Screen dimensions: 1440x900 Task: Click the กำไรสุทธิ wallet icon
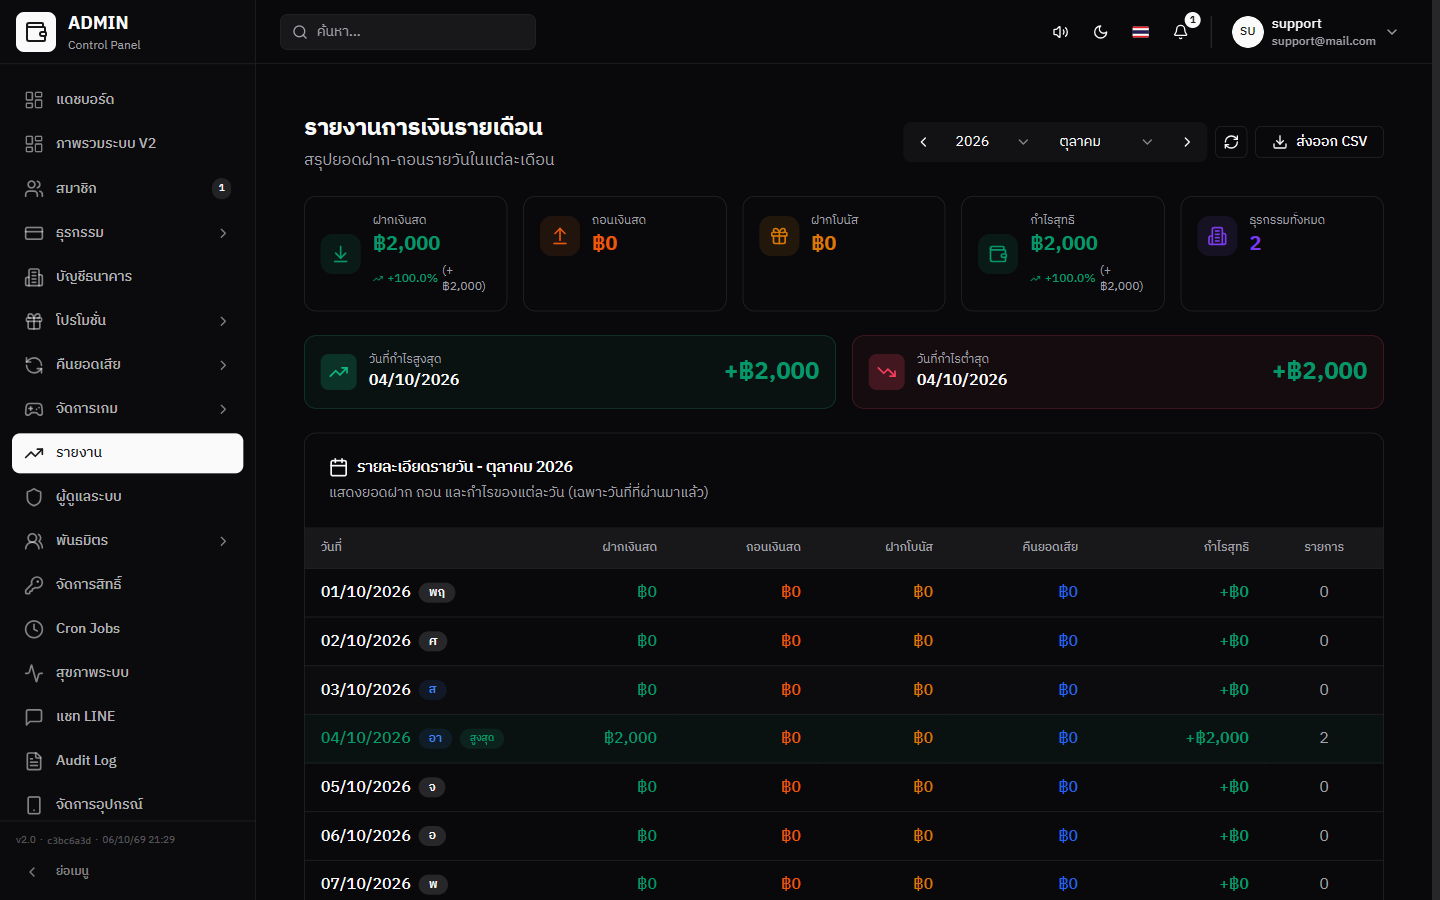pos(998,254)
